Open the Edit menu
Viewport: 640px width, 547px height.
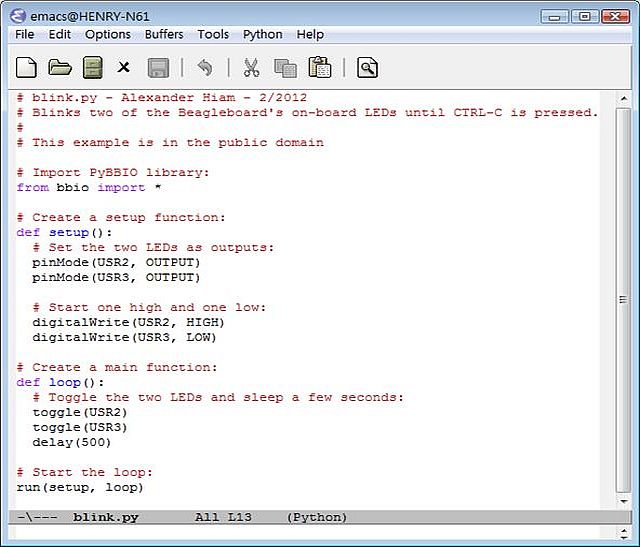pos(60,34)
